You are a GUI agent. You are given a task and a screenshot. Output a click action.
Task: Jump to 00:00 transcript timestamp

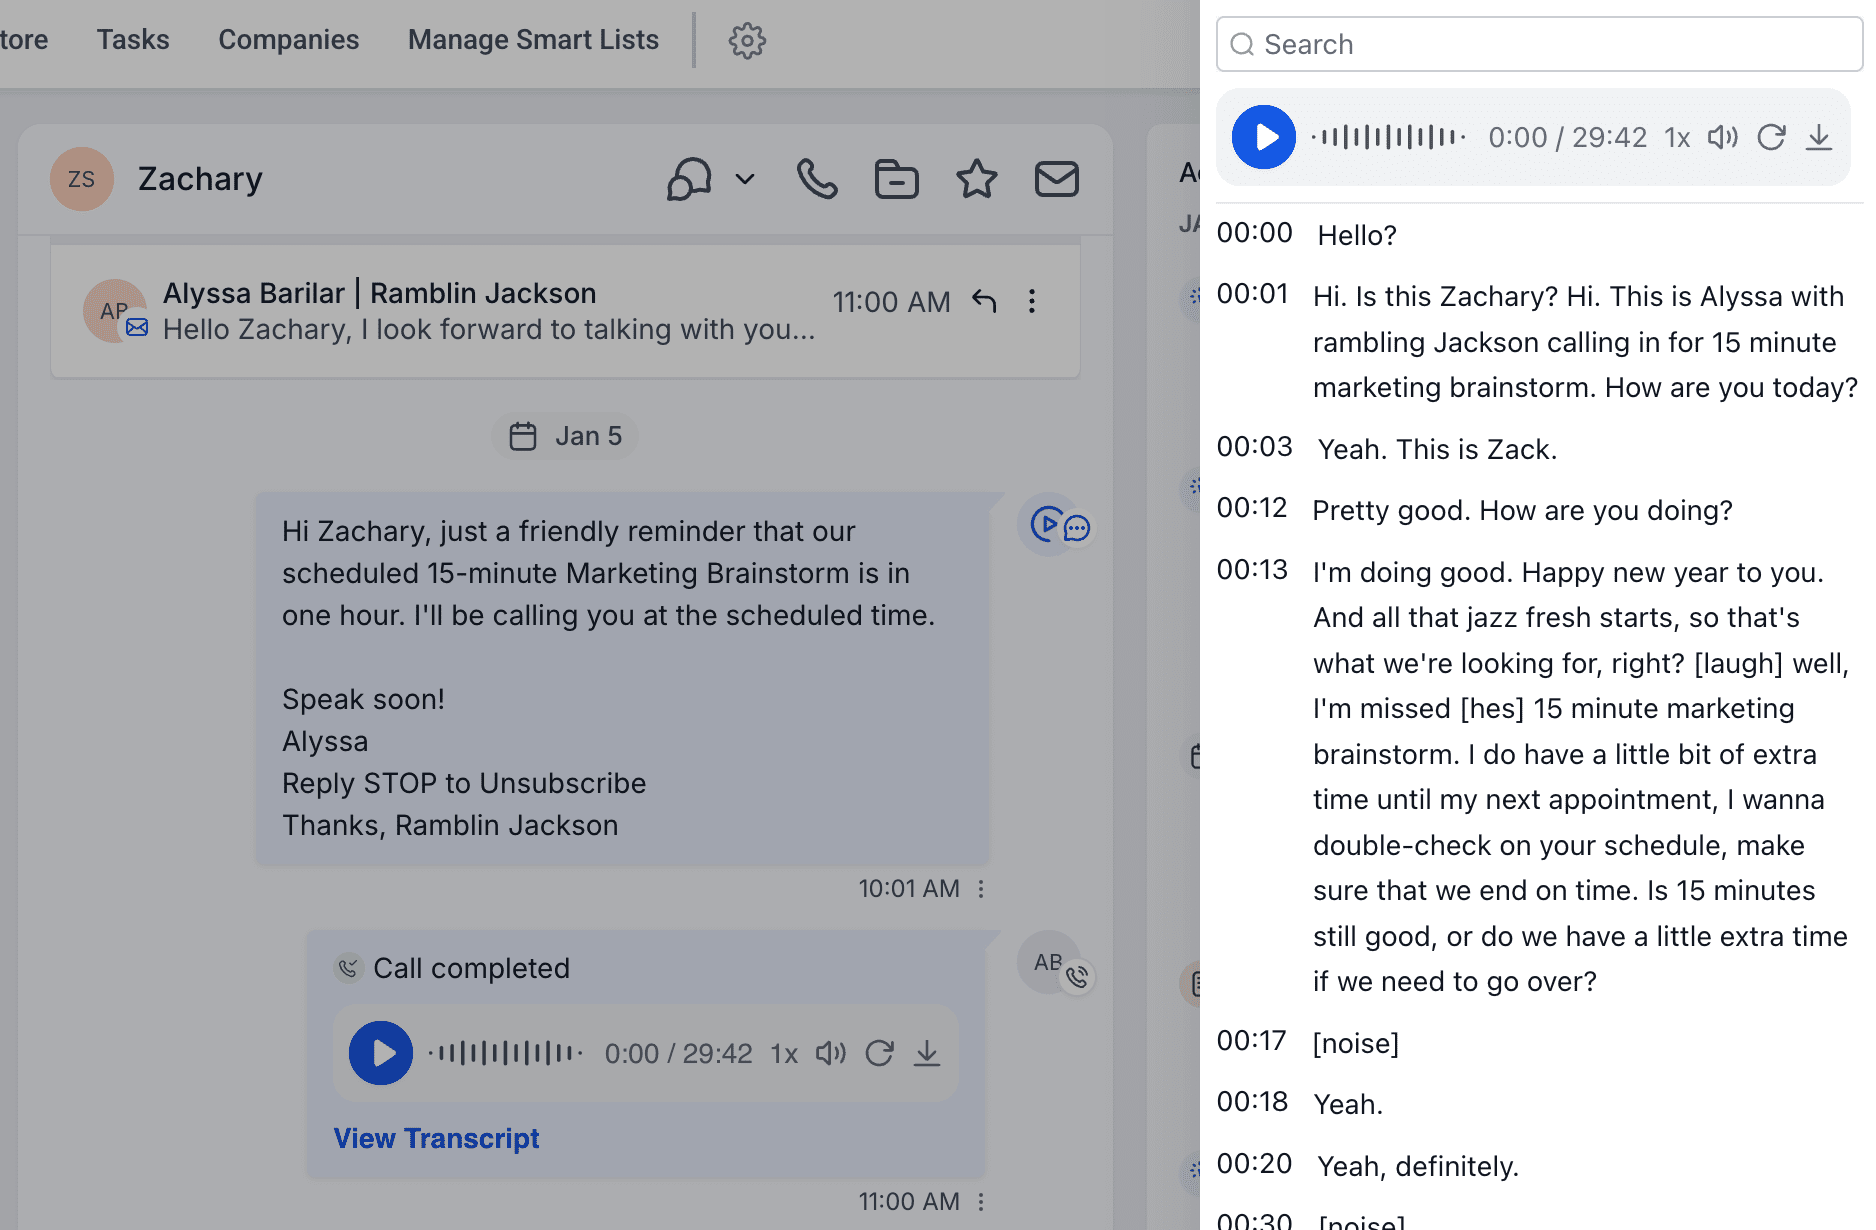tap(1254, 233)
